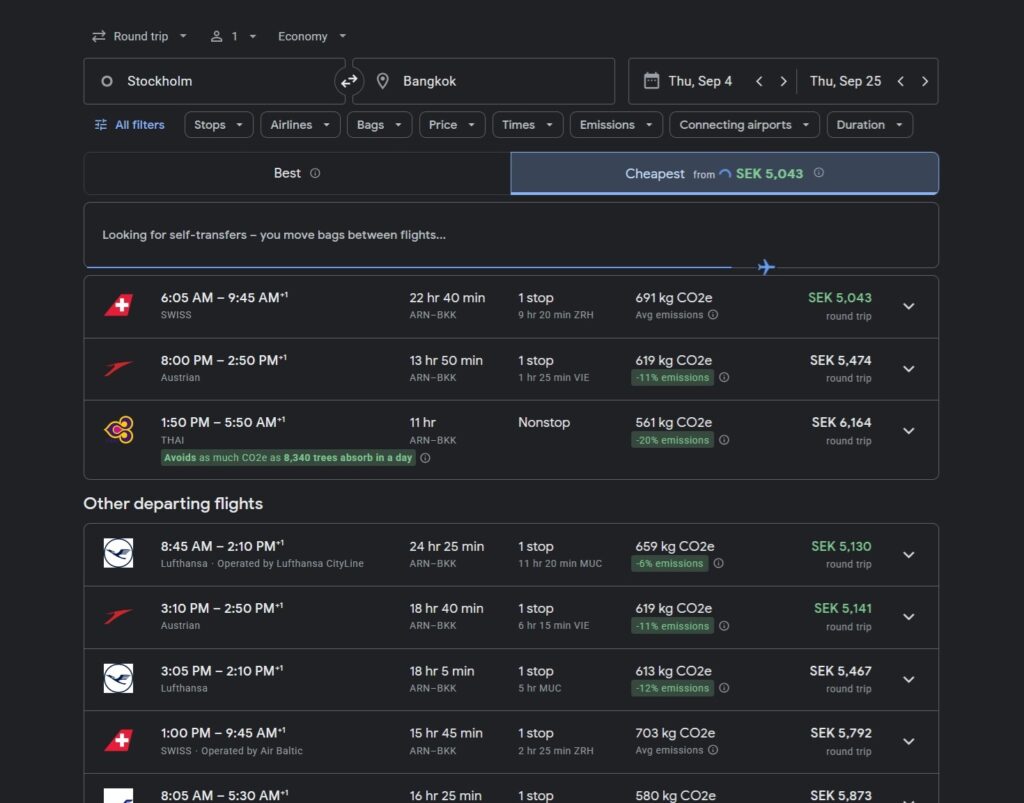Open the passenger count dropdown
The width and height of the screenshot is (1024, 803).
pos(233,37)
